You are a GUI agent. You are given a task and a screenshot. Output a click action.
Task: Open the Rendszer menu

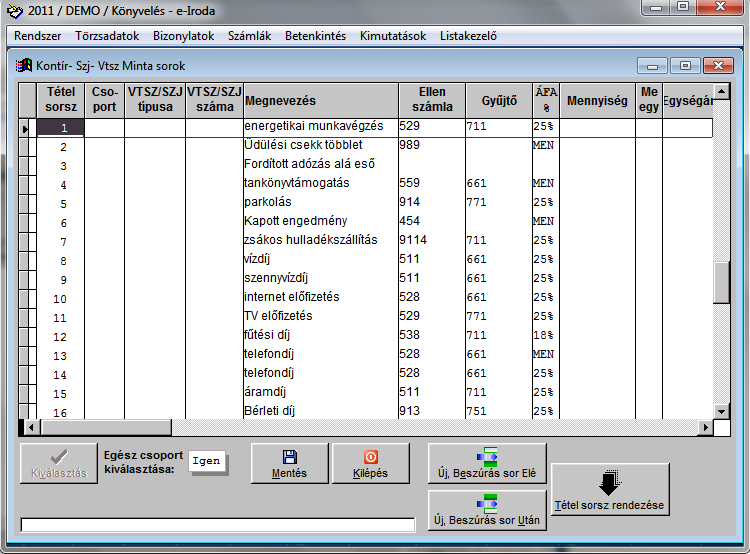(x=38, y=36)
